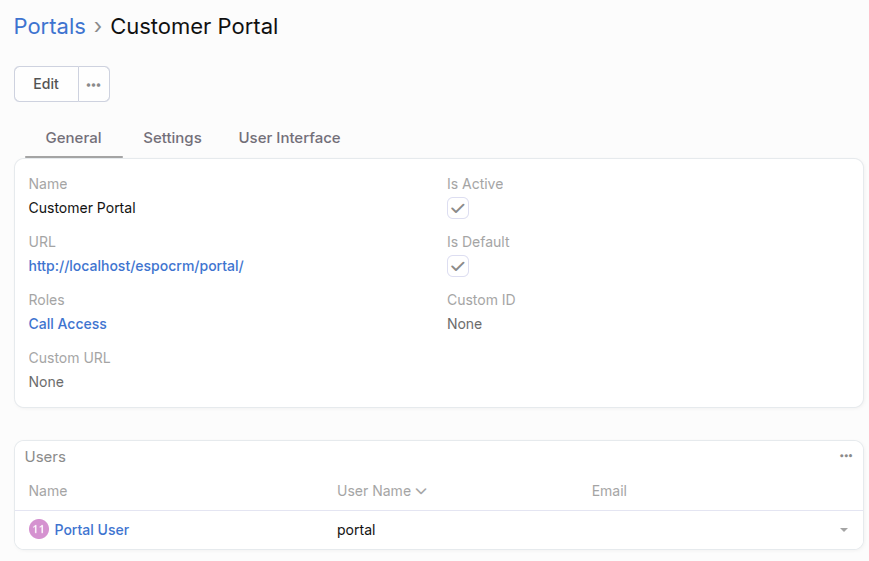869x561 pixels.
Task: Toggle the Is Default checkbox
Action: pyautogui.click(x=458, y=266)
